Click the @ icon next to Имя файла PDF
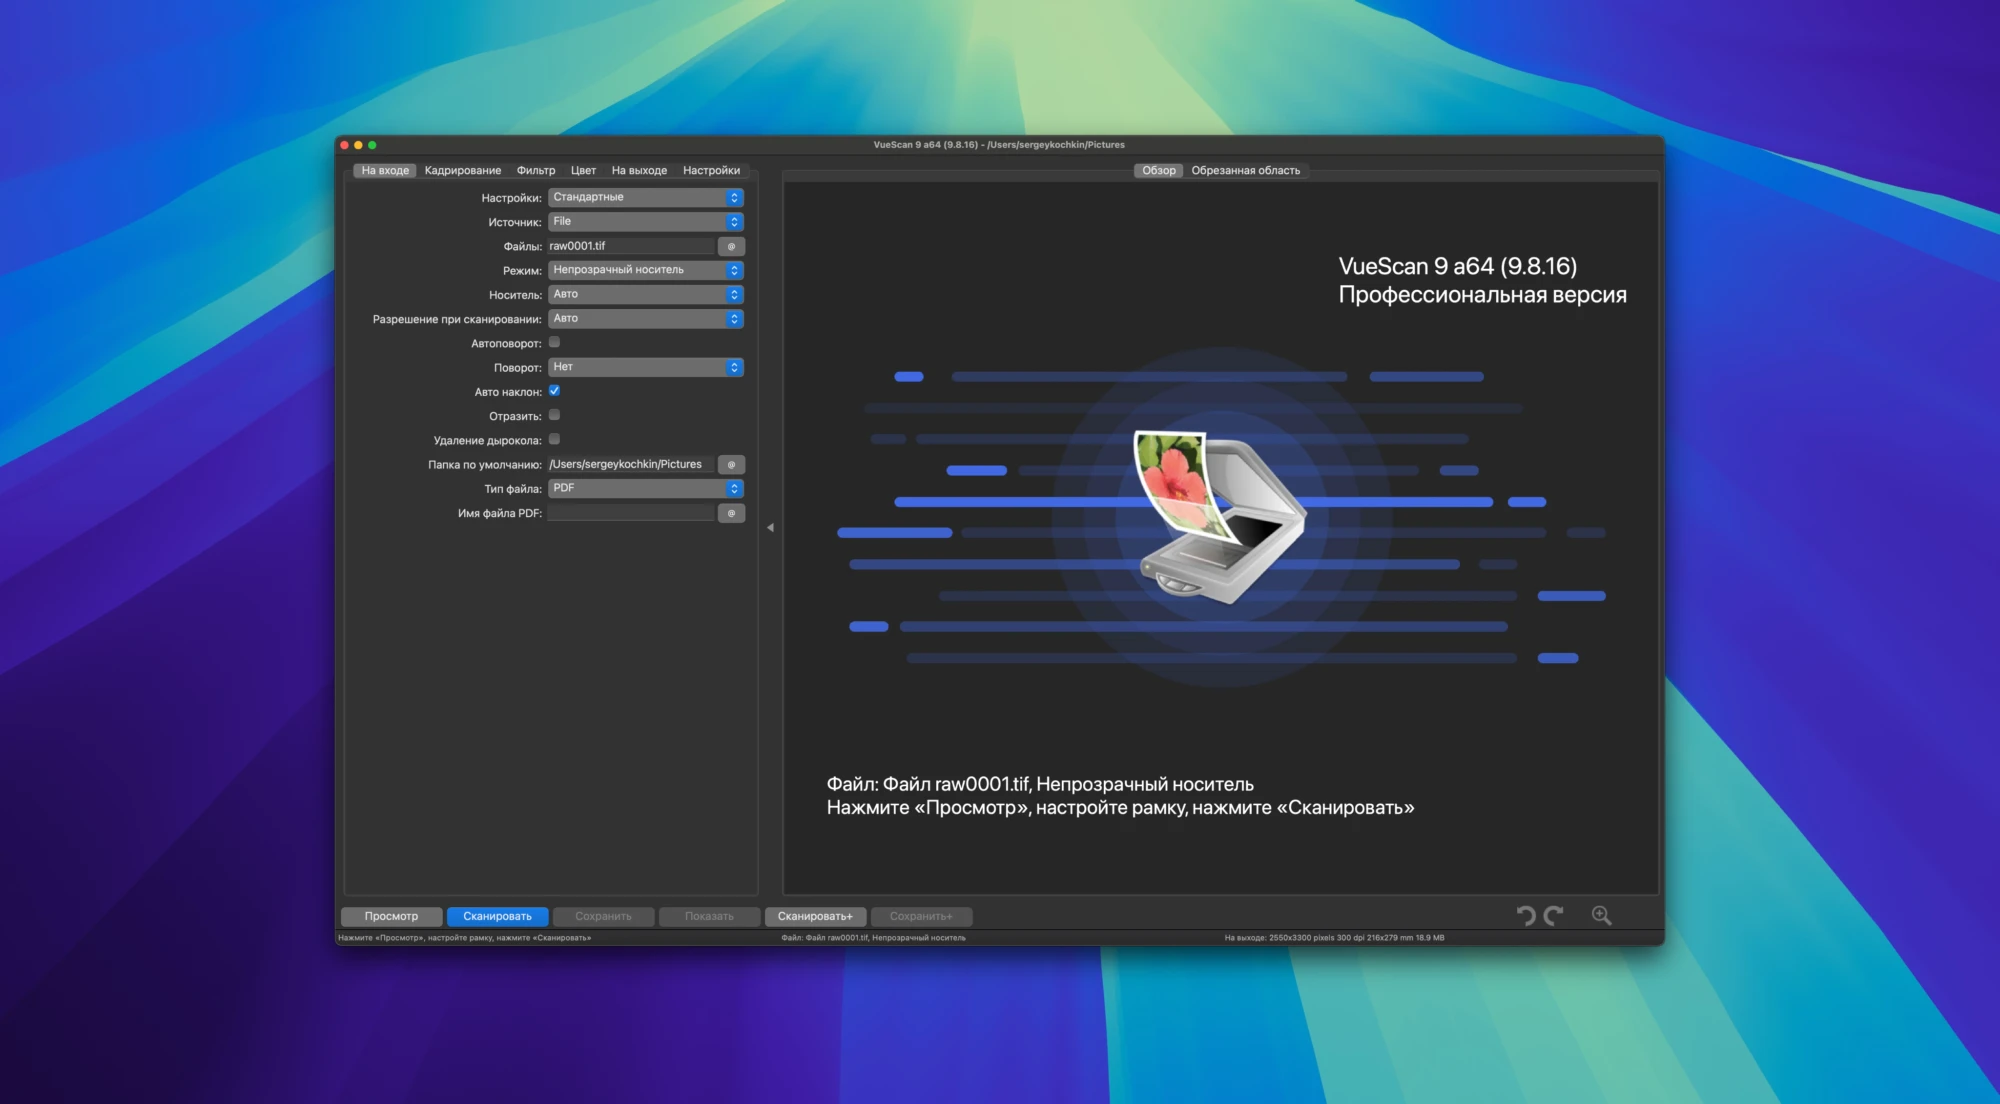The image size is (2000, 1104). [731, 513]
